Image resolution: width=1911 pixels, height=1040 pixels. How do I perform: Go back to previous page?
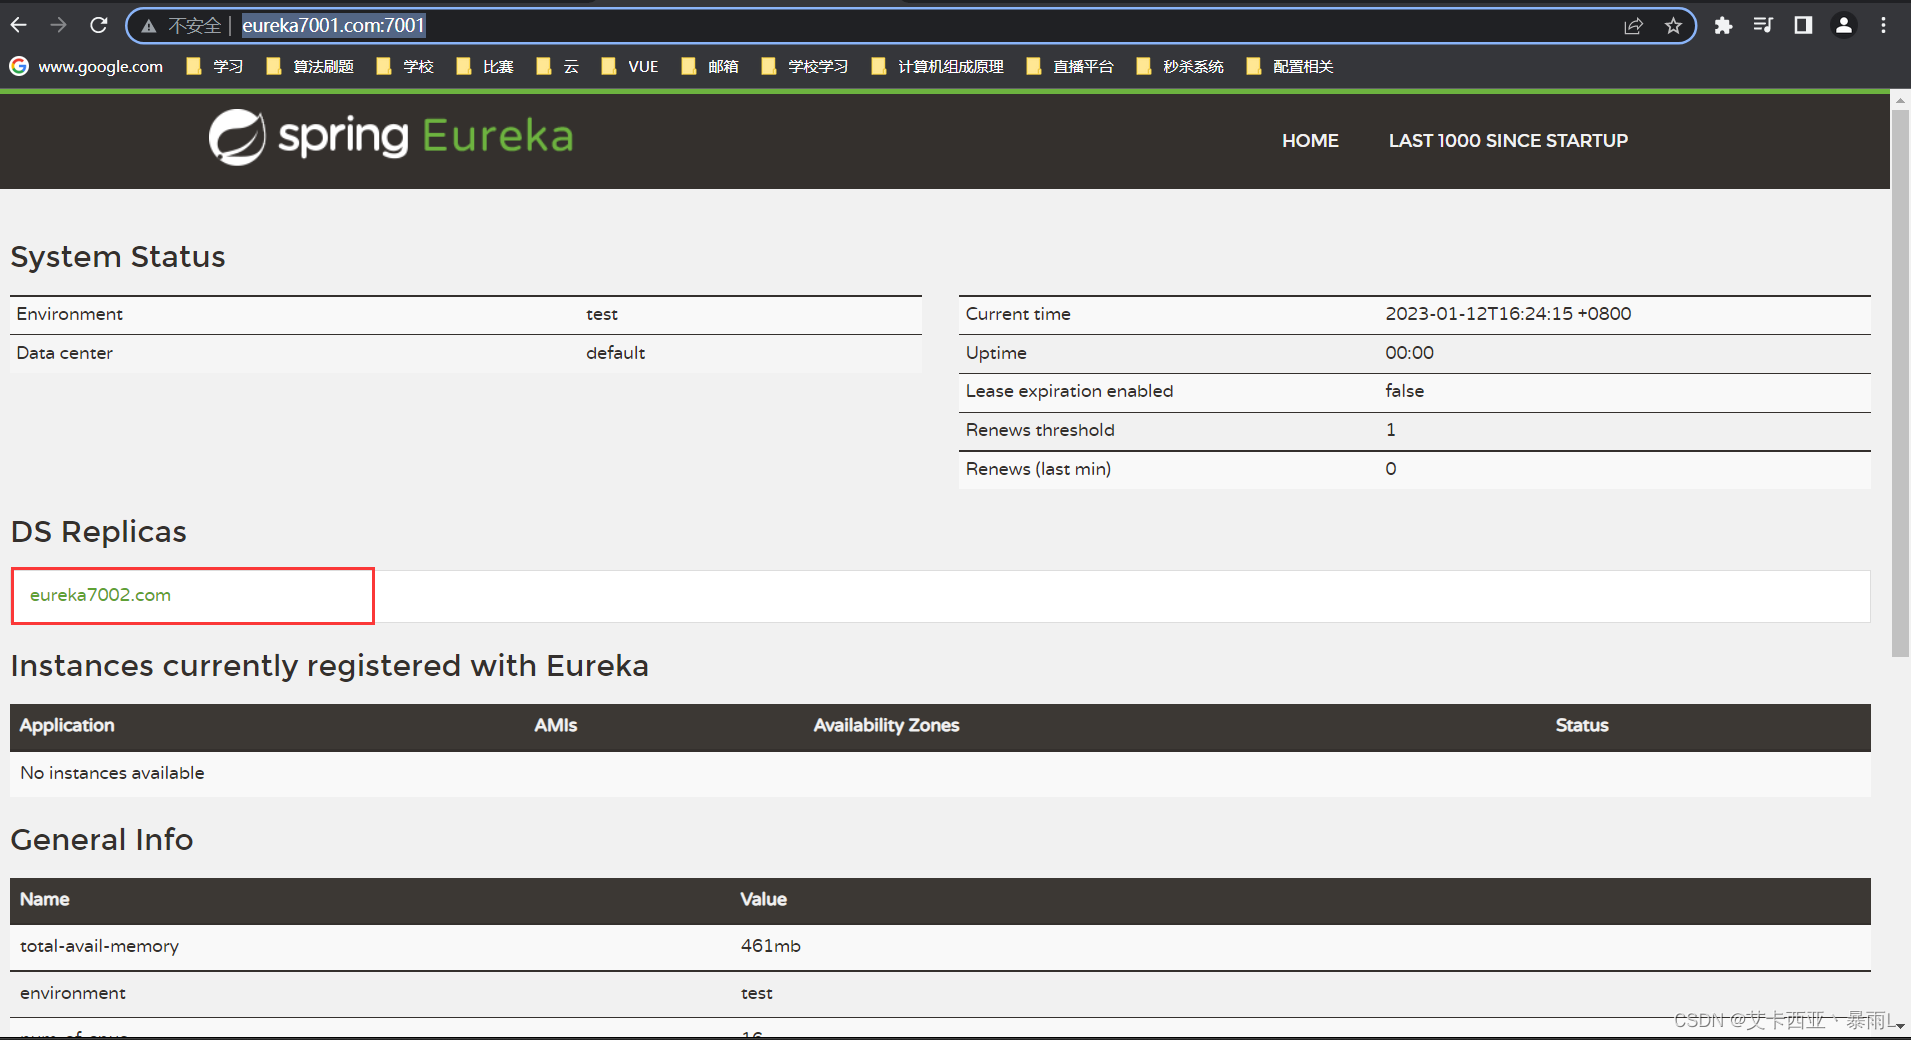tap(19, 25)
